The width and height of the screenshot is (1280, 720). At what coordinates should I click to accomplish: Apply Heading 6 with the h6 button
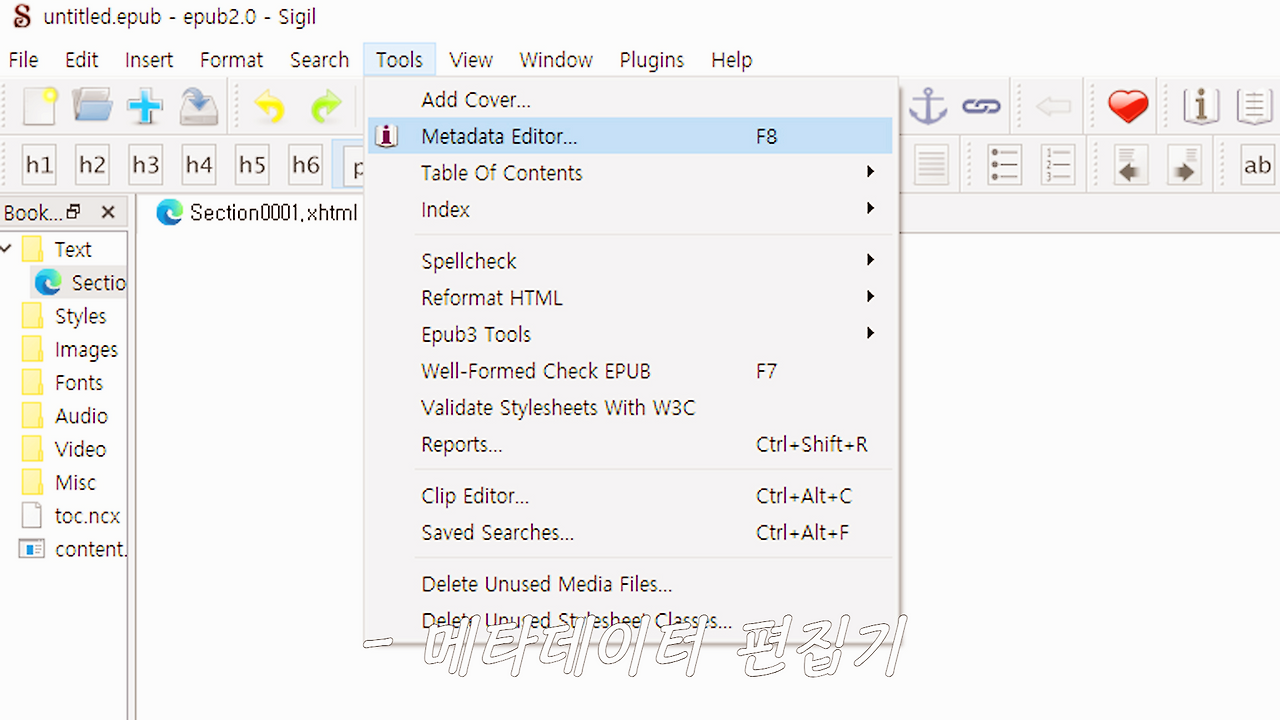tap(305, 165)
